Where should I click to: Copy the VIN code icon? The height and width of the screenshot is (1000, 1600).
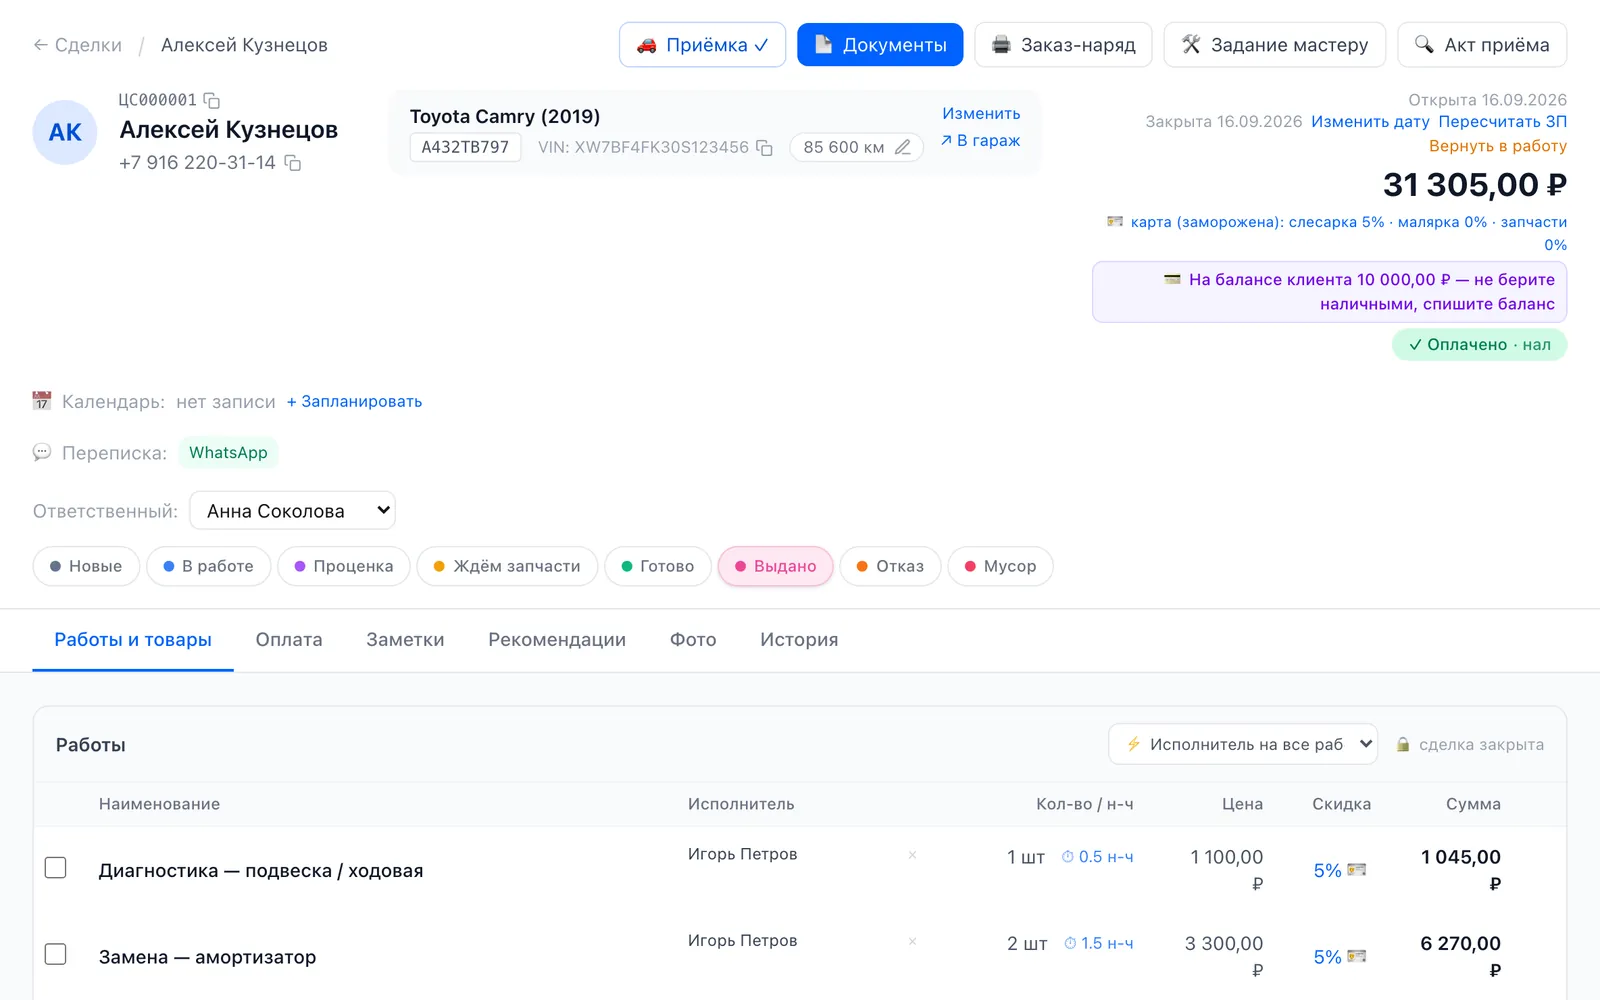click(764, 148)
